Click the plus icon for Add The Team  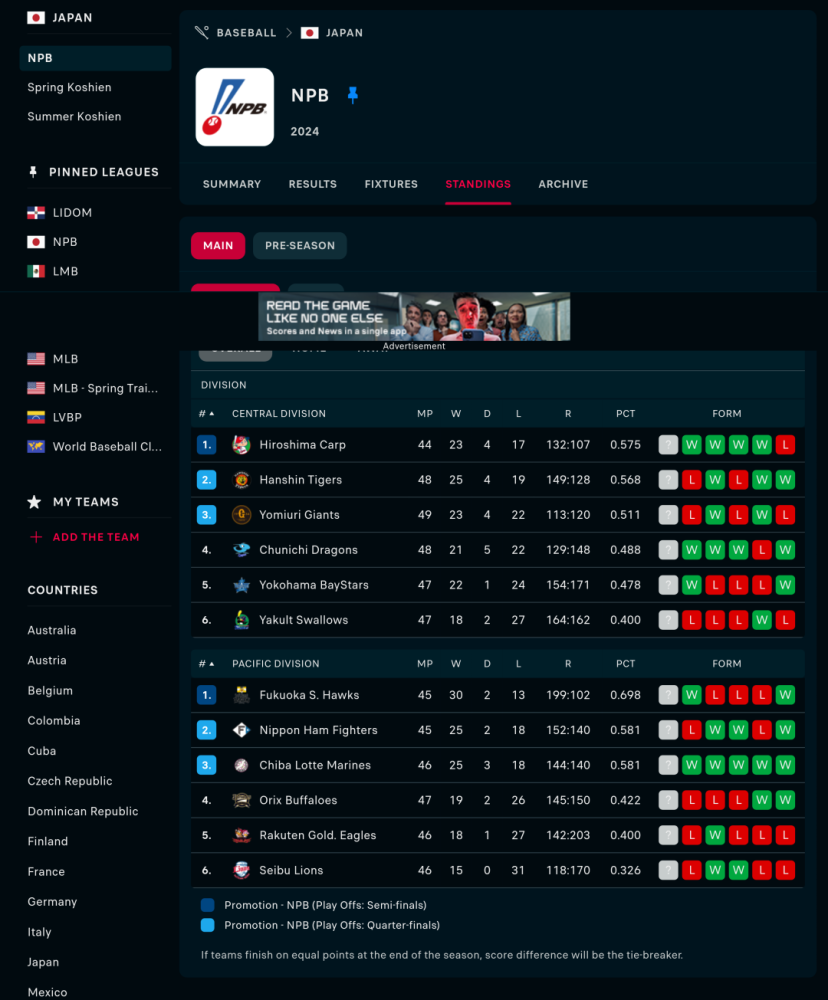pyautogui.click(x=36, y=537)
